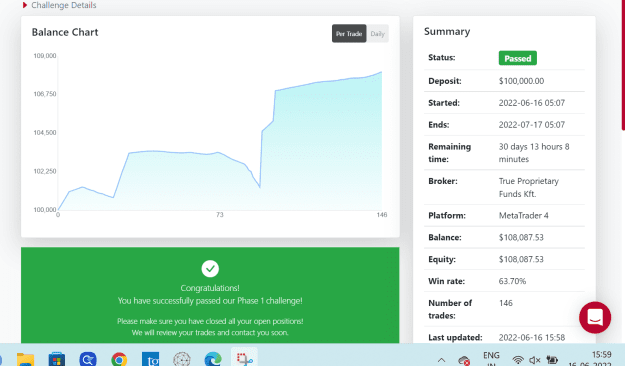625x366 pixels.
Task: Open the Snipping Tool taskbar icon
Action: click(x=244, y=358)
